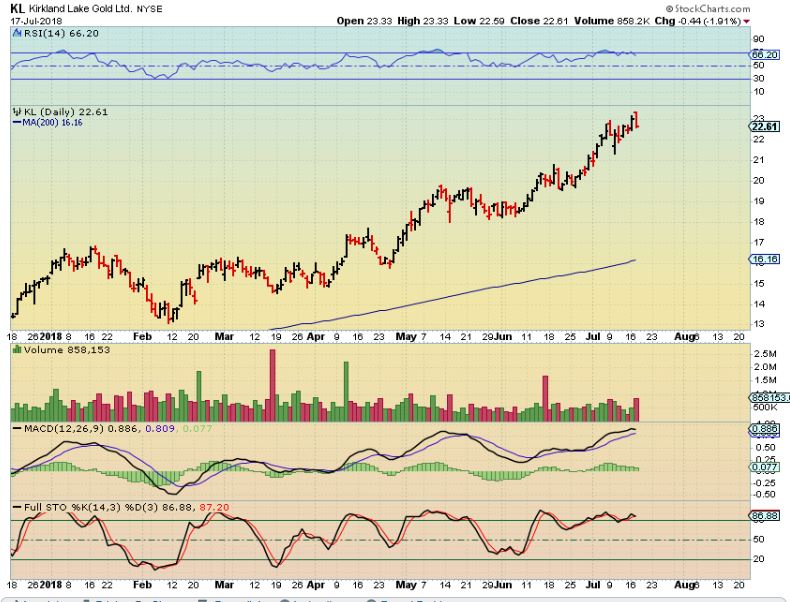
Task: Click the MACD(12,26,9) 0.886 label
Action: pos(83,429)
